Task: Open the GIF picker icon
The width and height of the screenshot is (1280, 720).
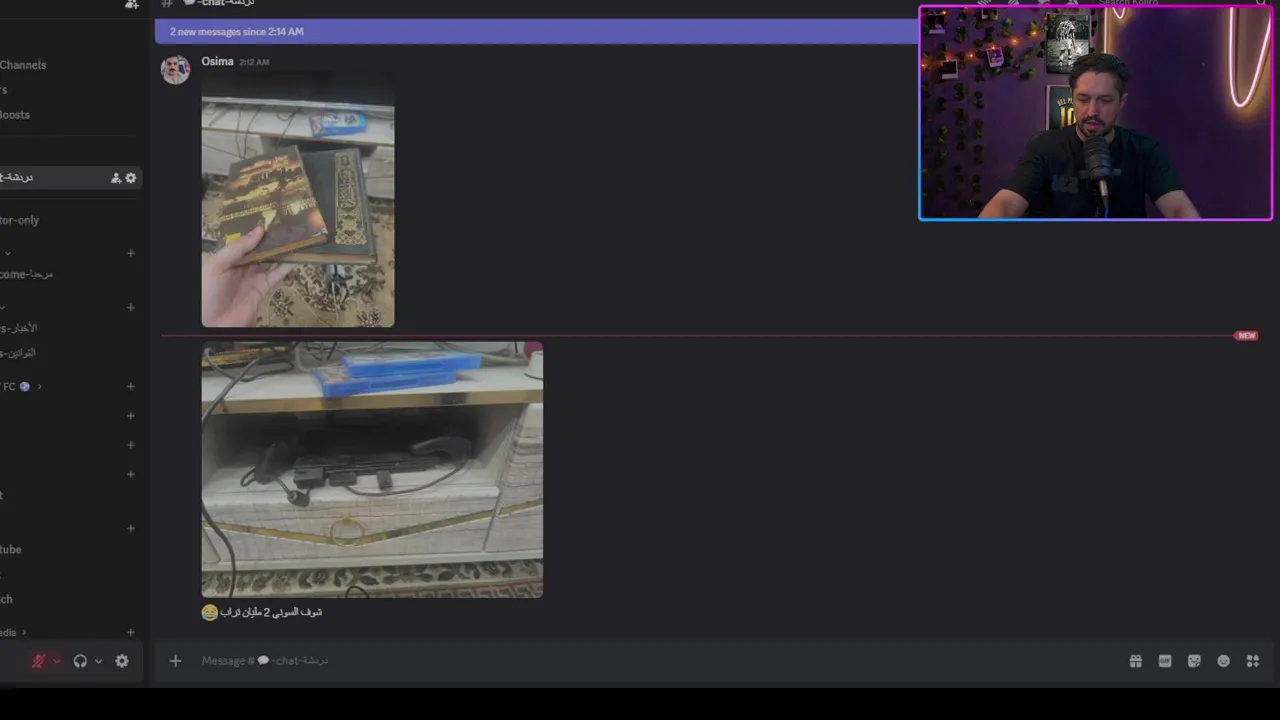Action: point(1165,661)
